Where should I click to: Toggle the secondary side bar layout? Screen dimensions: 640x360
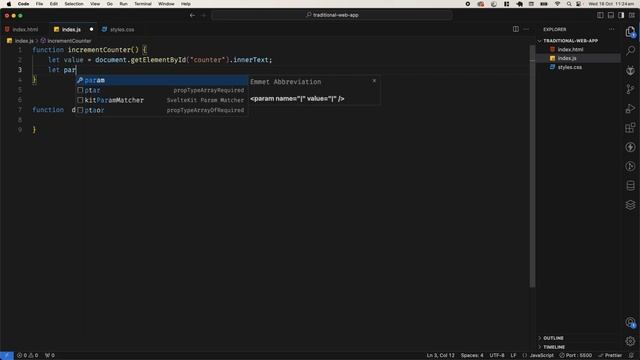pyautogui.click(x=621, y=15)
